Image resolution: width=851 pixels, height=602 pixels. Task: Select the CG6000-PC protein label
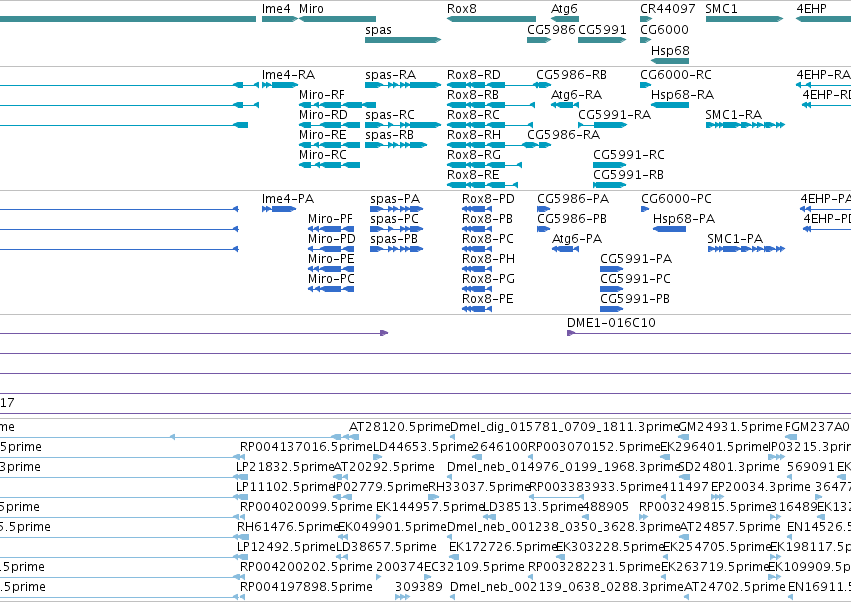(676, 199)
